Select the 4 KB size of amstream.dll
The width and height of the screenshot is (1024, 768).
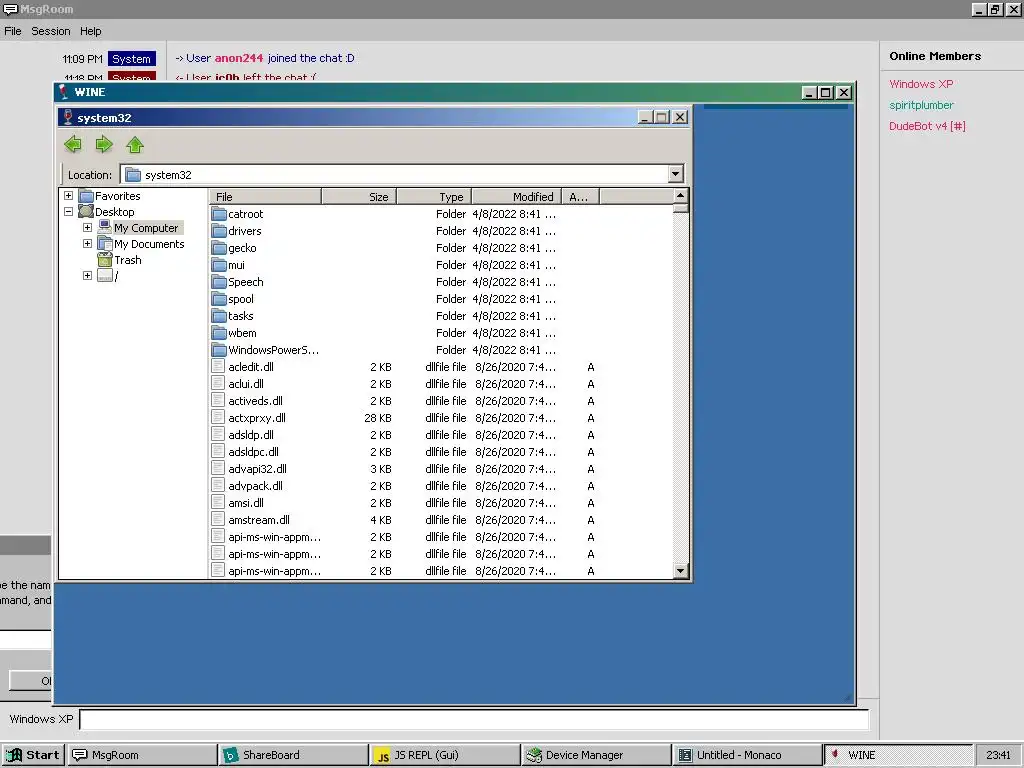click(x=381, y=519)
